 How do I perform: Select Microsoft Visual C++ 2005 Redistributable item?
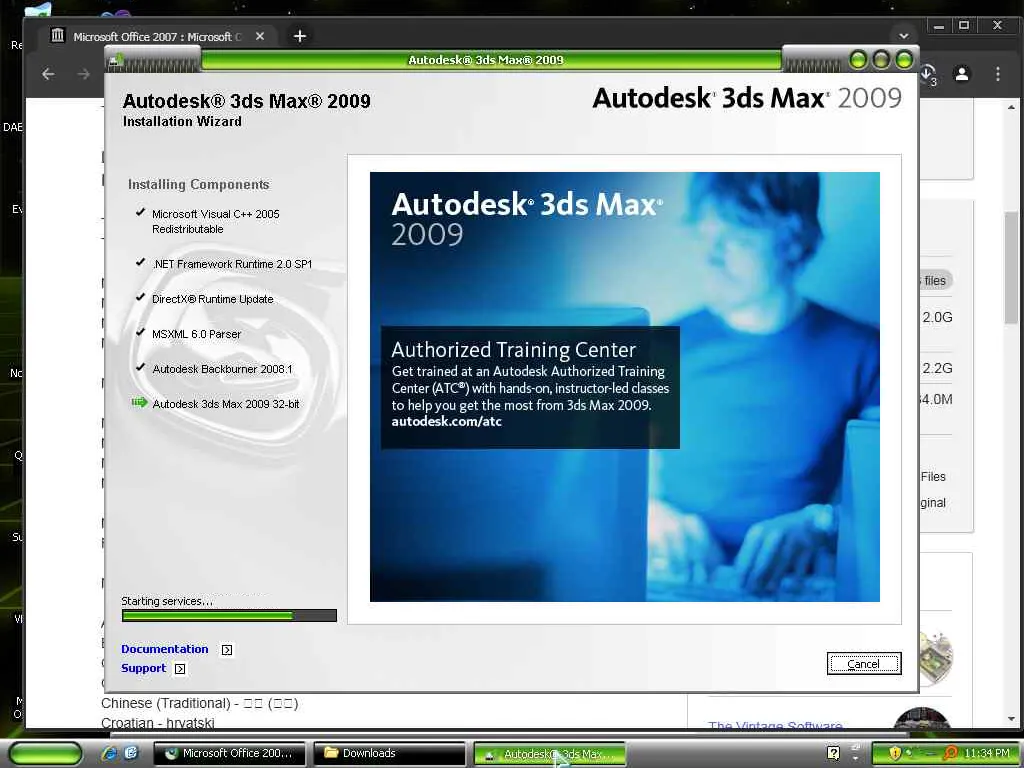tap(216, 221)
